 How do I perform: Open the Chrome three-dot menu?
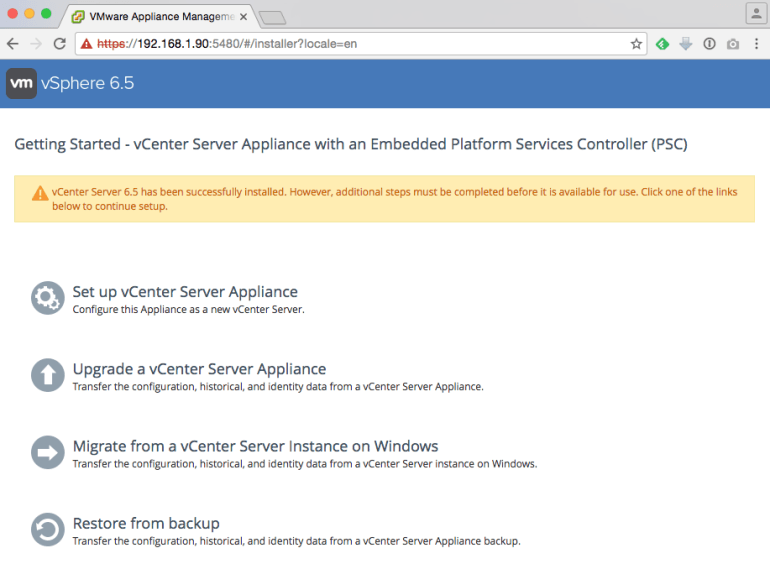756,44
